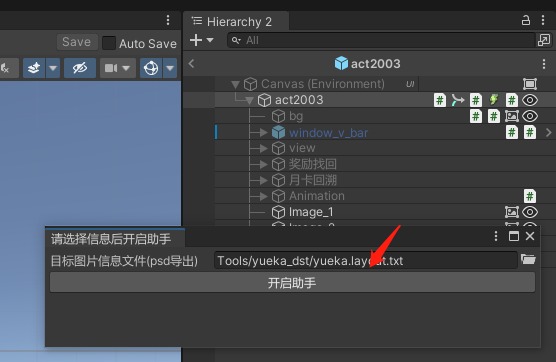
Task: Click the 开启助手 button
Action: click(x=292, y=283)
